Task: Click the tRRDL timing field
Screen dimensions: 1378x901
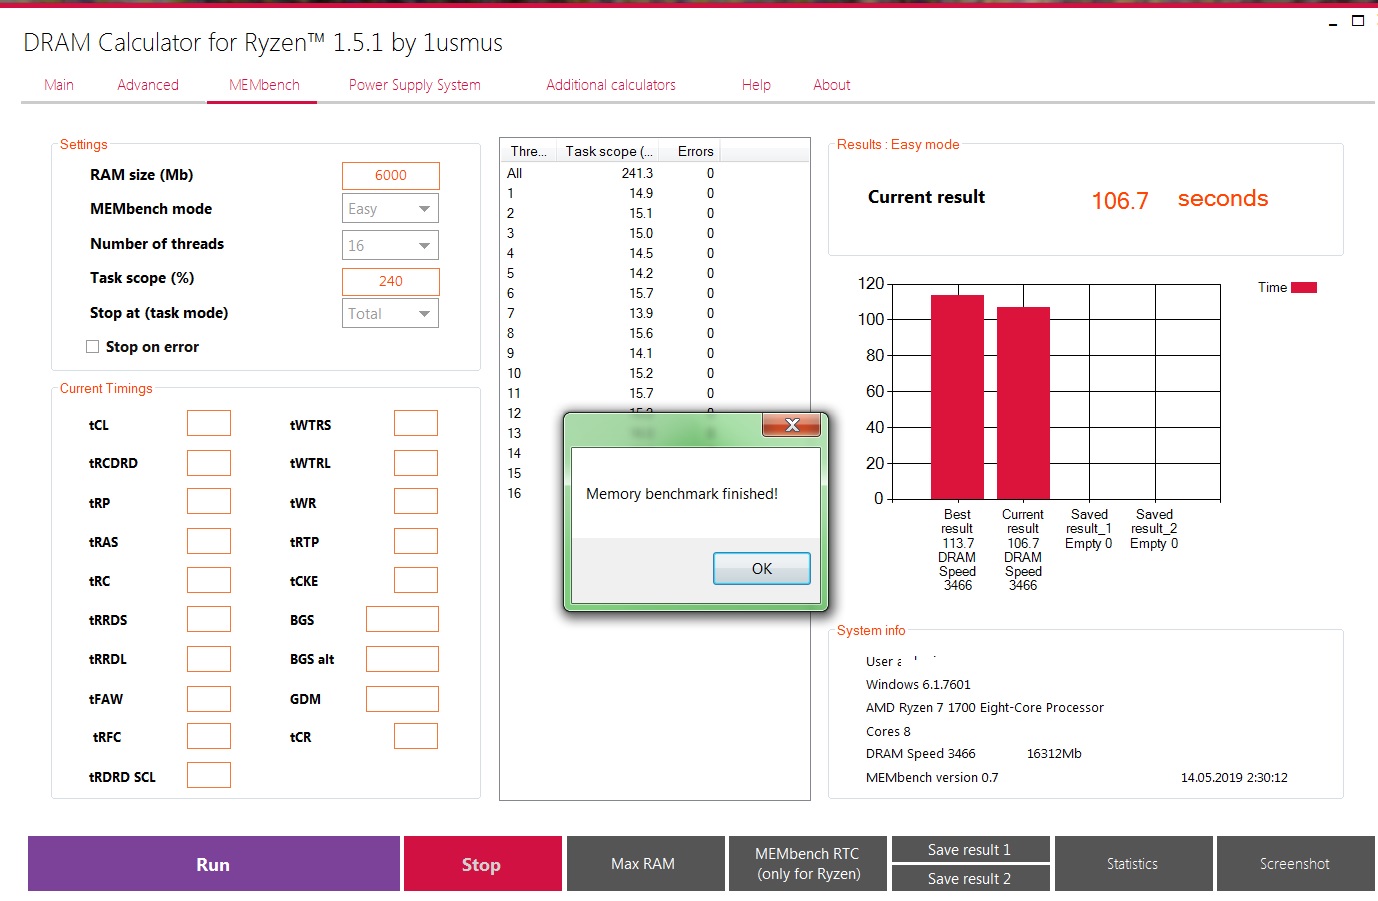Action: 209,659
